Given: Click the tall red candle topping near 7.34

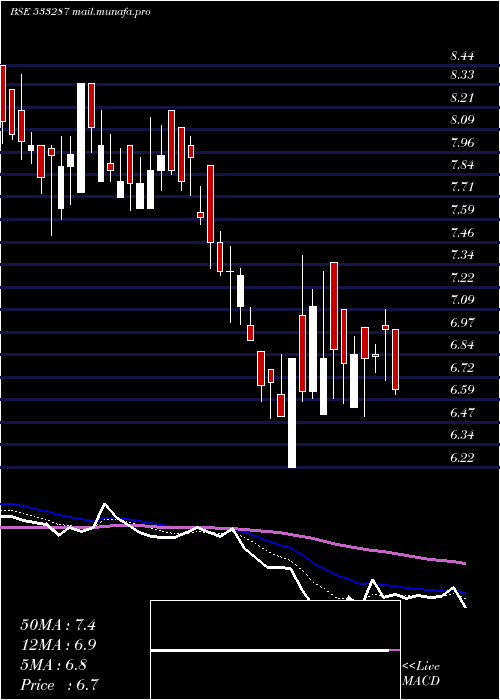Looking at the screenshot, I should click(334, 306).
